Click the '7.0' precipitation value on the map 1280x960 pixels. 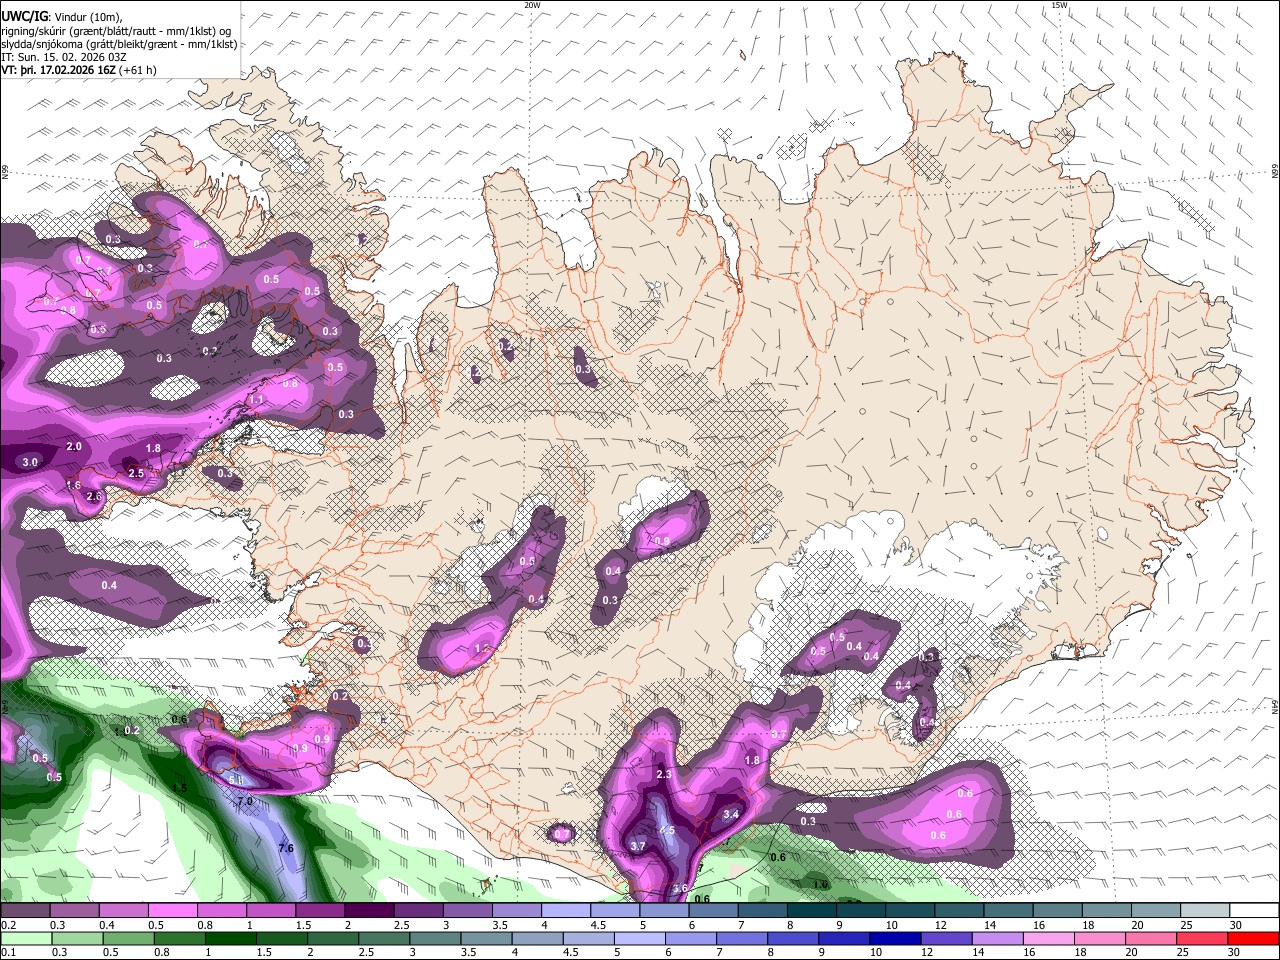[x=244, y=802]
